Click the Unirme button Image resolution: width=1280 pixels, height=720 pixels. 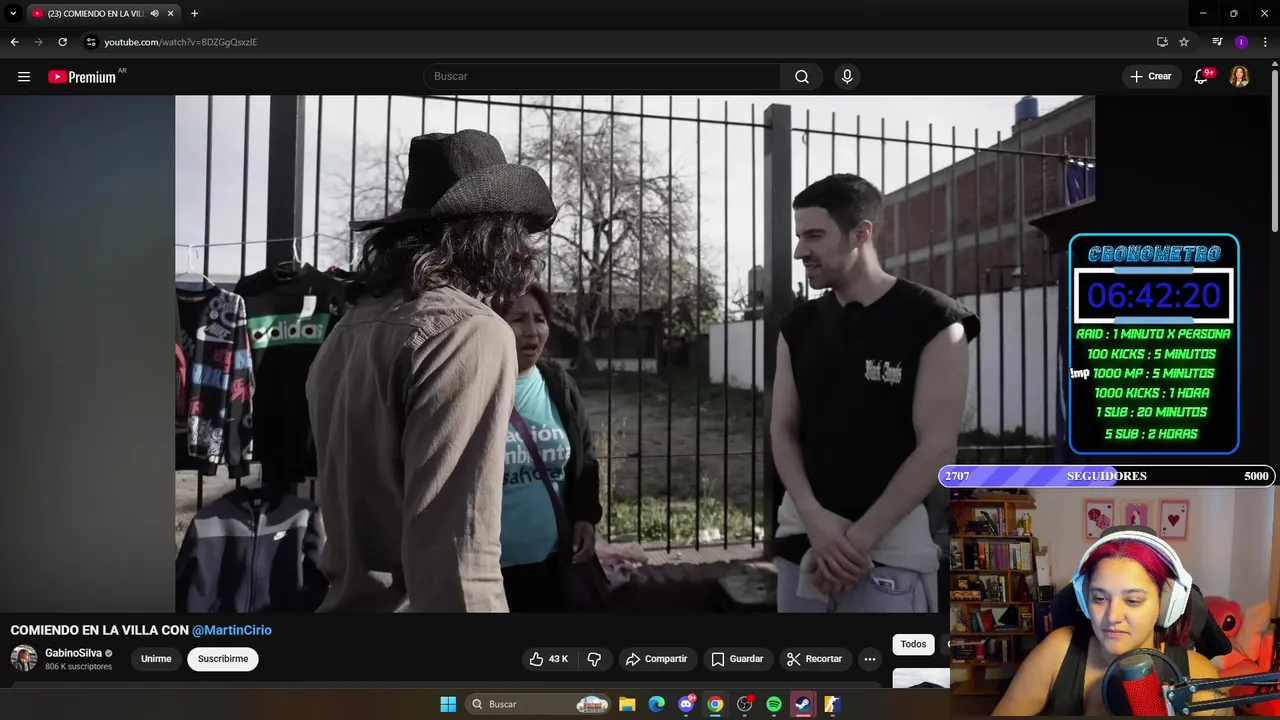pyautogui.click(x=156, y=659)
